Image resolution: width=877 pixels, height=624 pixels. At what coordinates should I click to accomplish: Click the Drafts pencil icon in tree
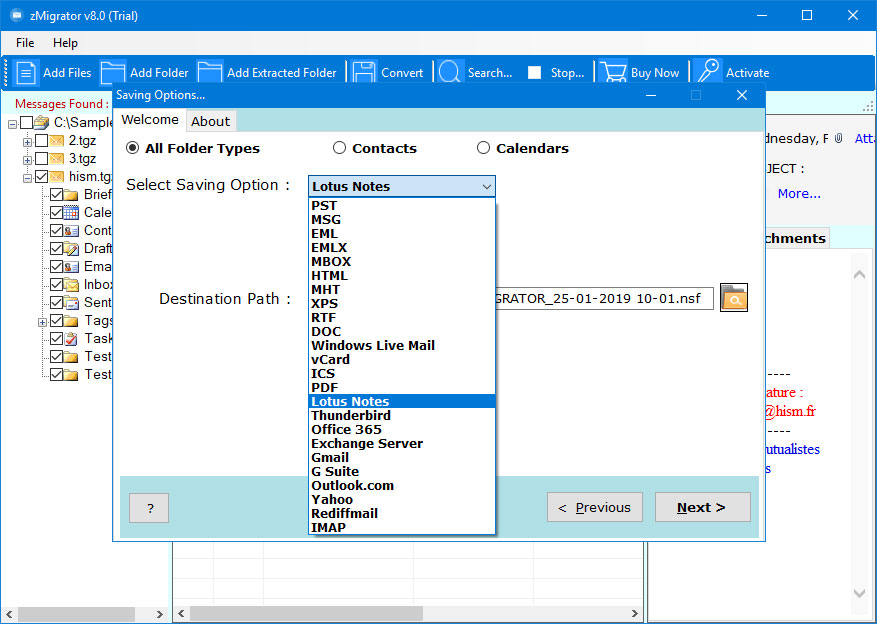[71, 248]
